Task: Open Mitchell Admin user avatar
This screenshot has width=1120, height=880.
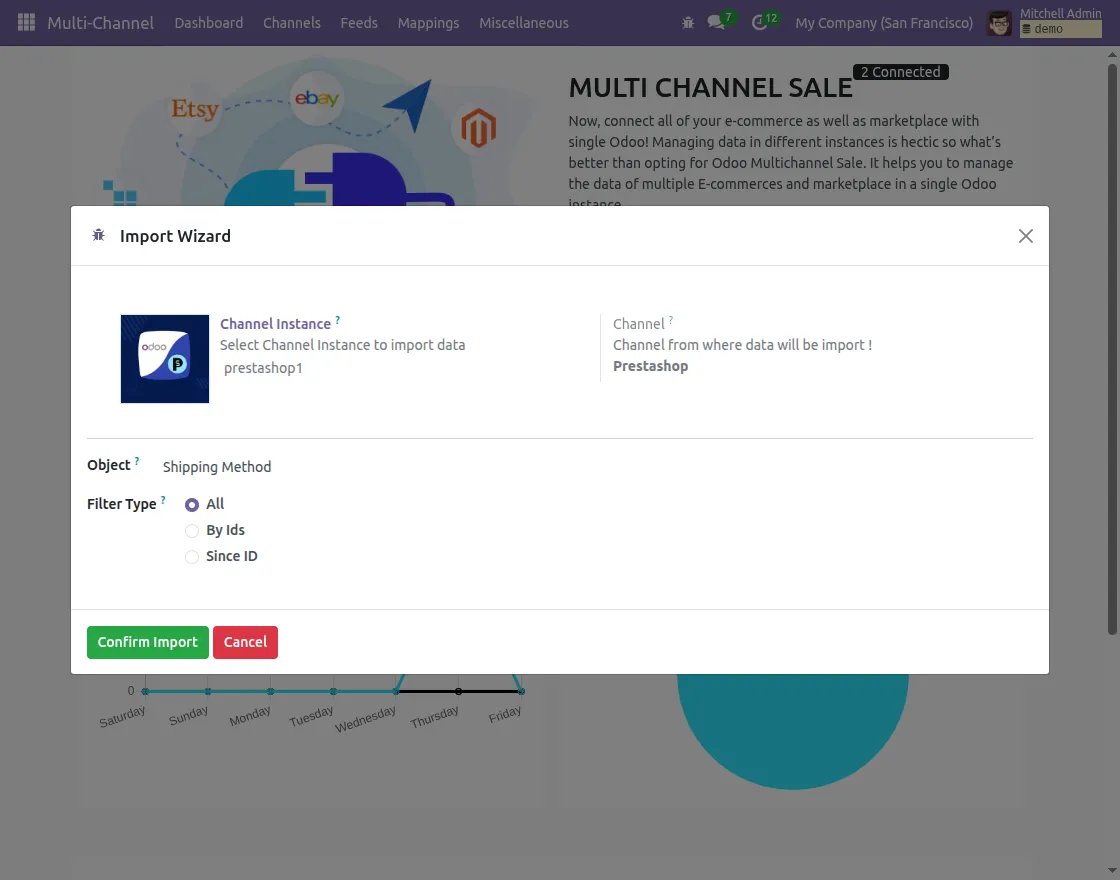Action: tap(998, 22)
